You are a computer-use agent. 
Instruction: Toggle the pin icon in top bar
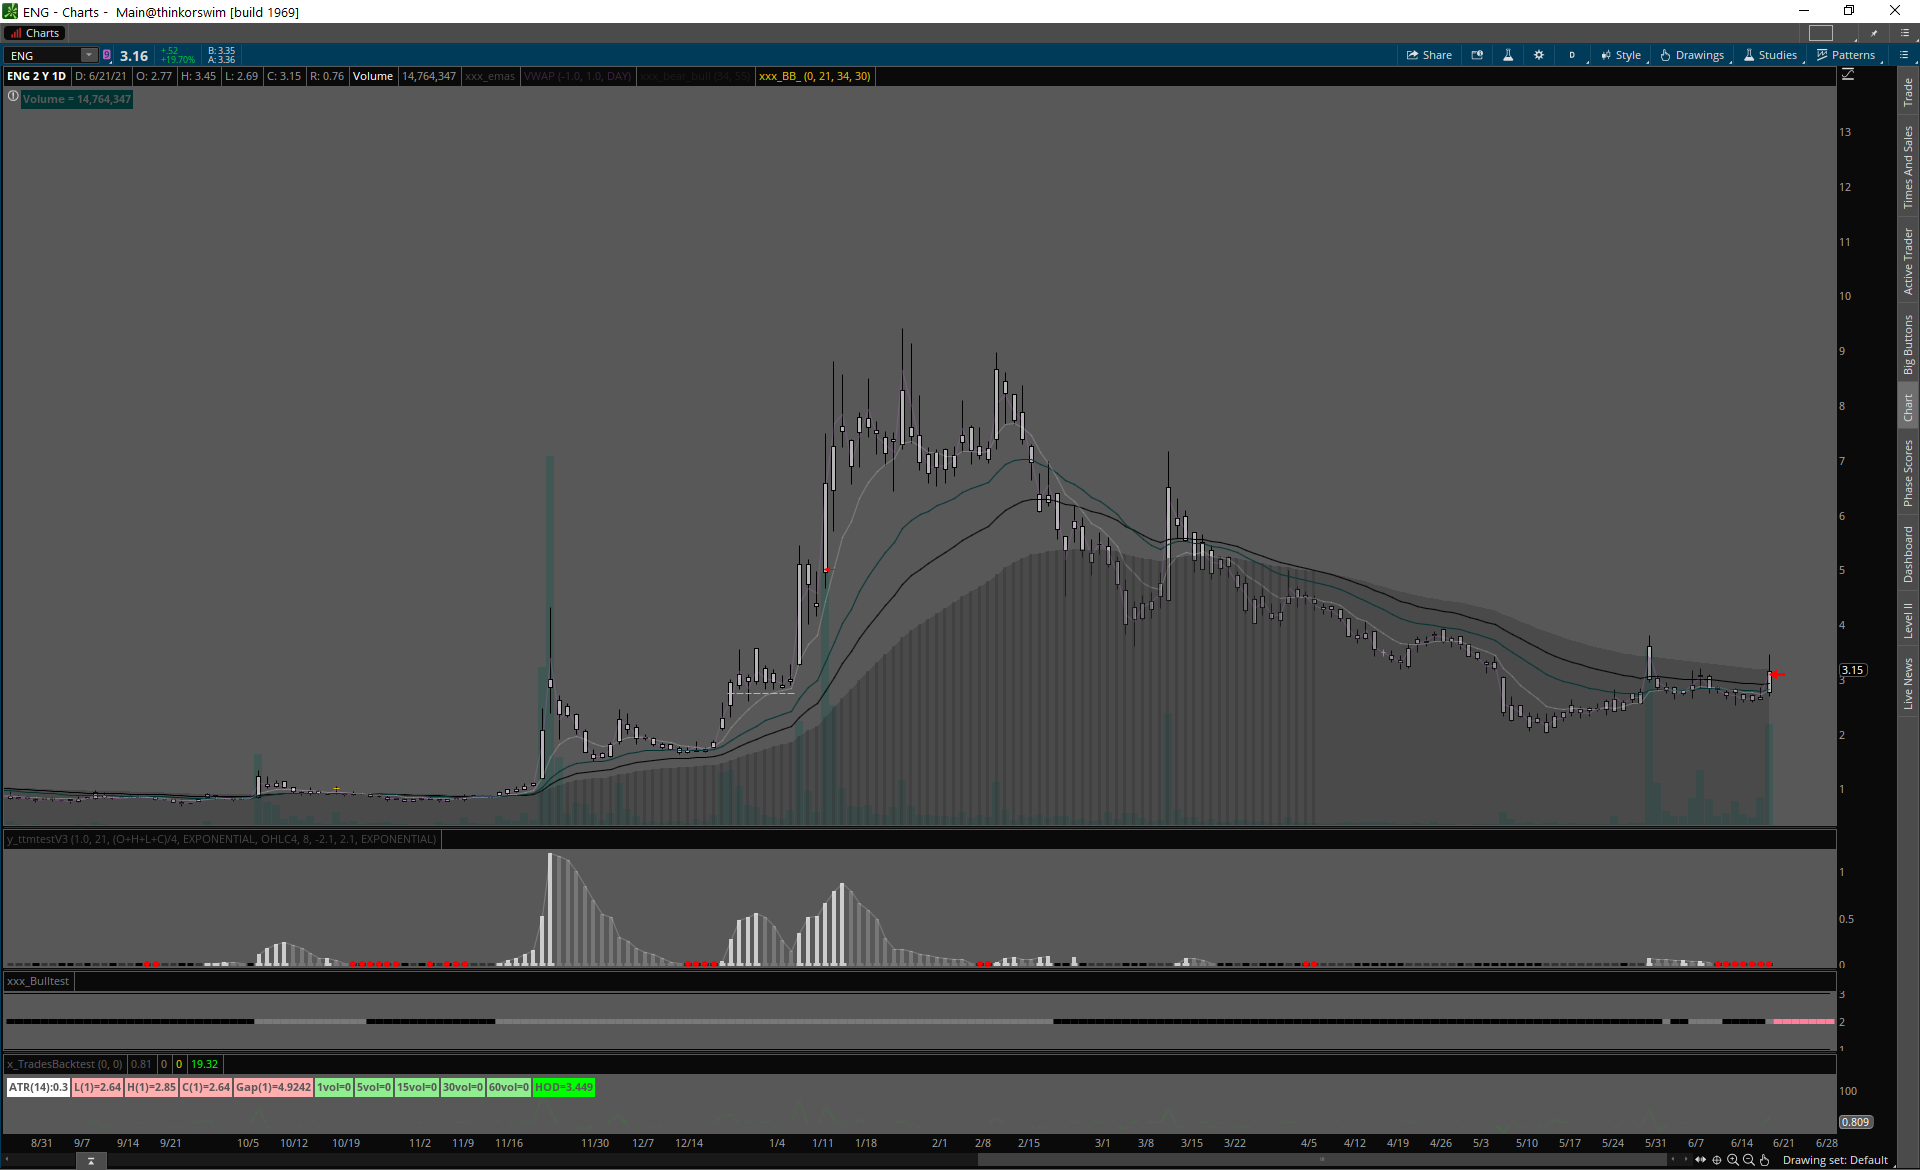1874,33
